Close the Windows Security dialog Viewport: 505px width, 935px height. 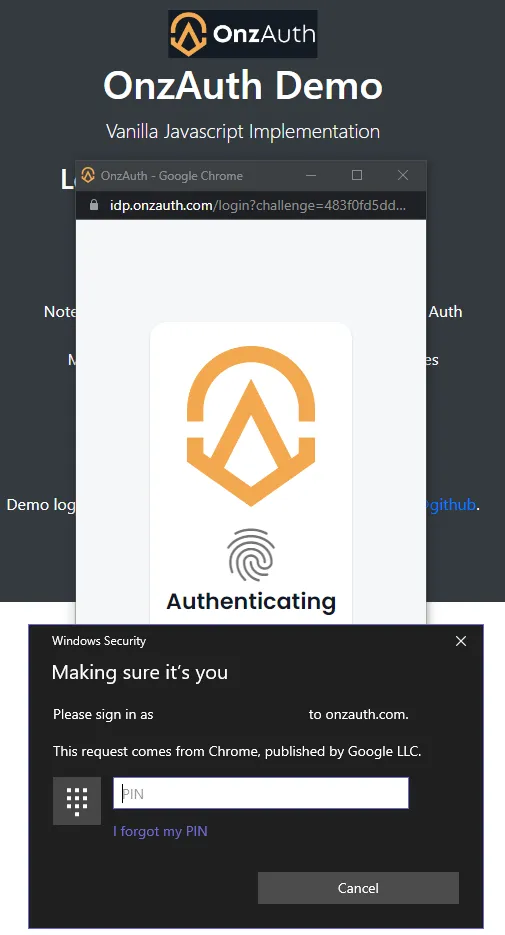461,641
